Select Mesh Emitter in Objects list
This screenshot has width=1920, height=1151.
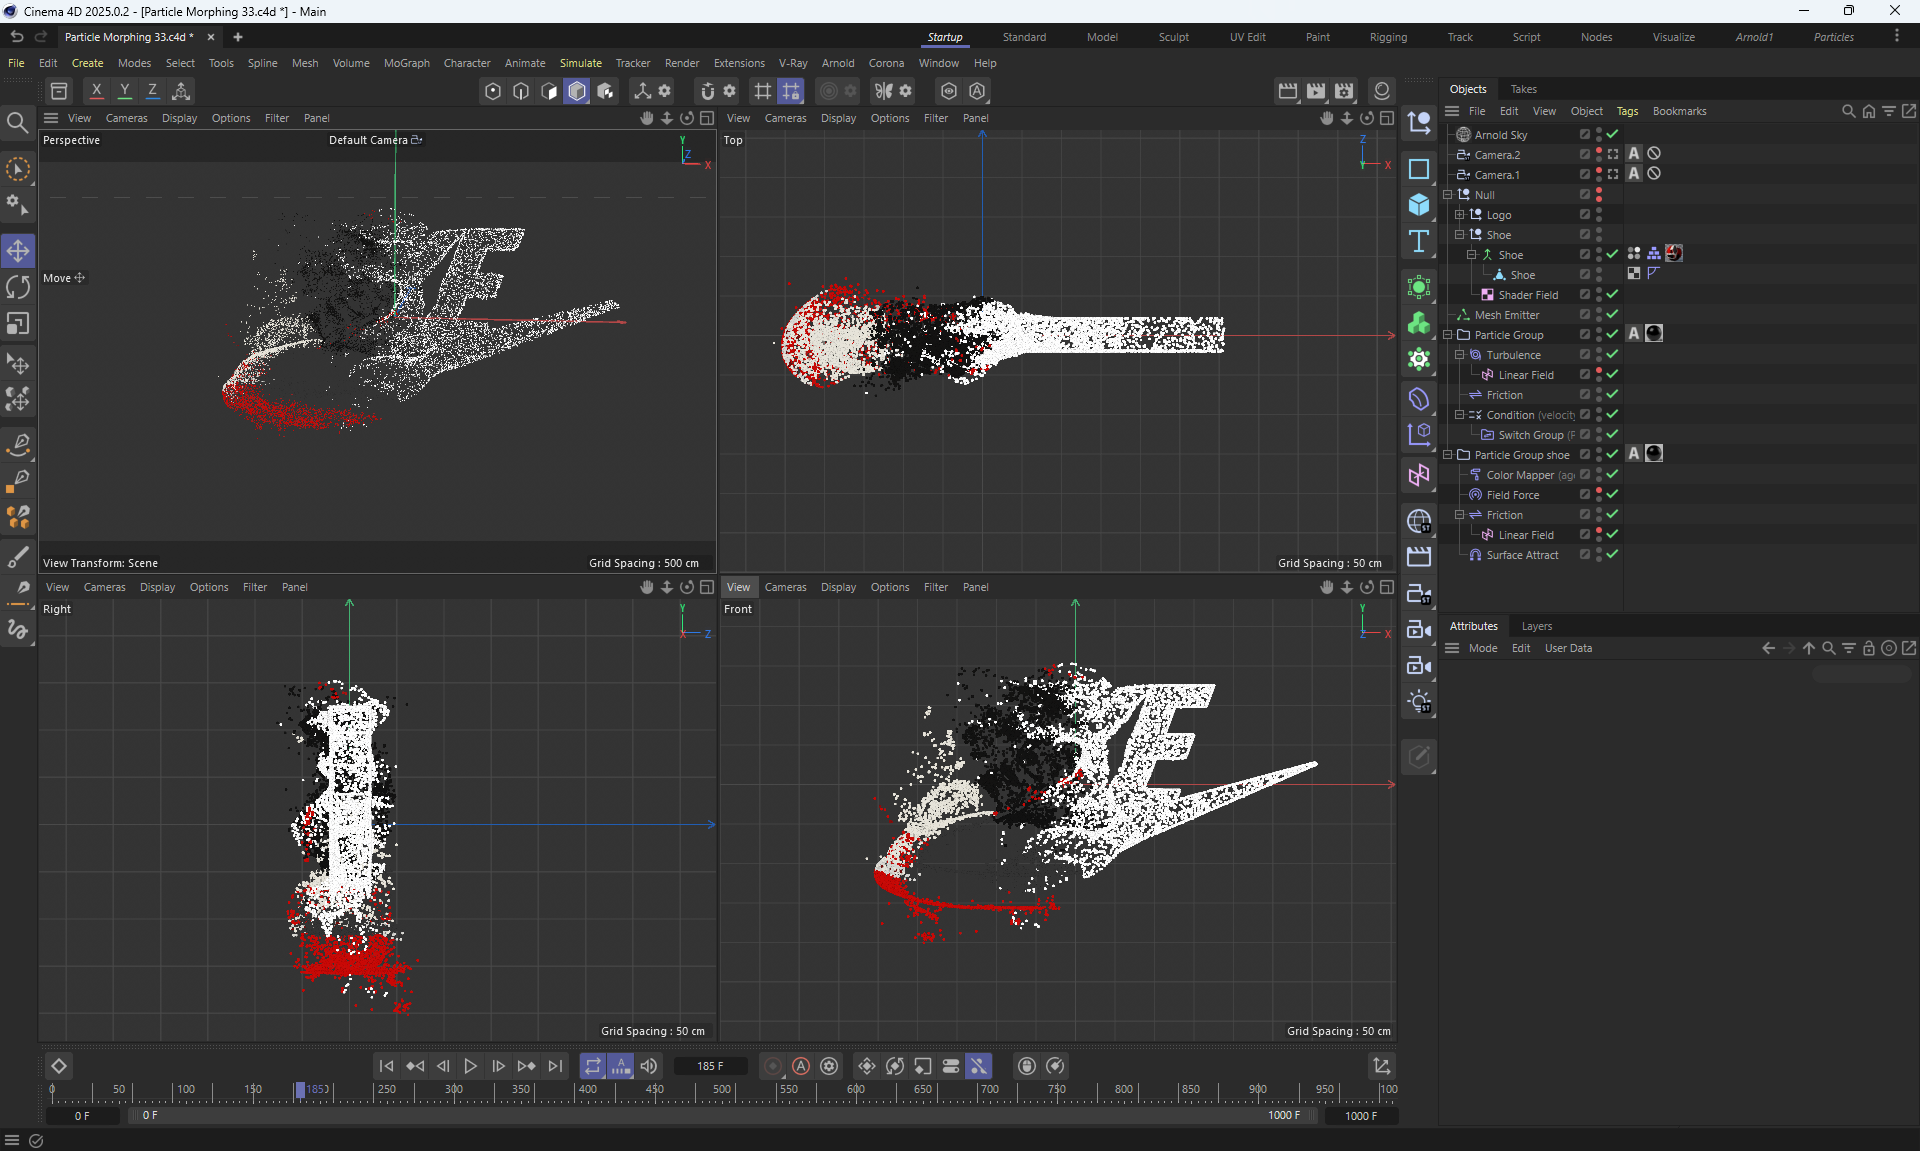point(1506,315)
